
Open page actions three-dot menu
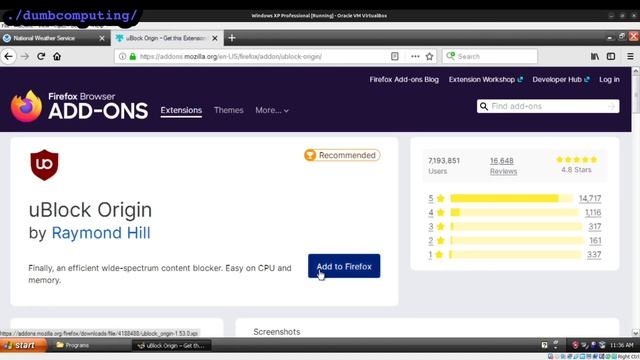[x=415, y=56]
